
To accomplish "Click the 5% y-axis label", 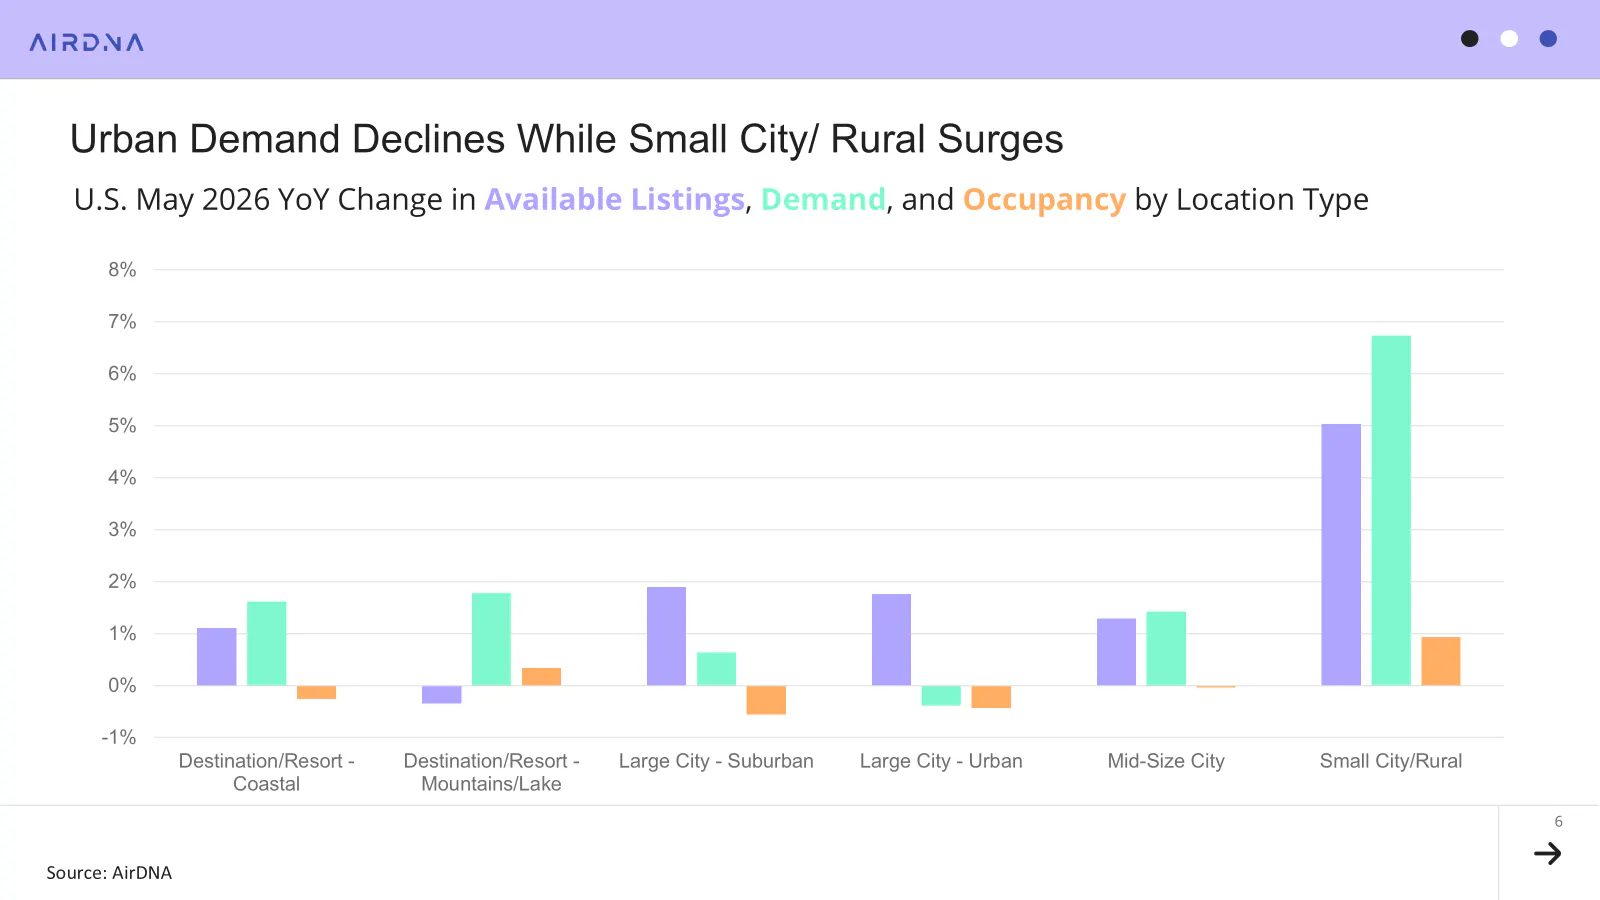I will click(122, 426).
